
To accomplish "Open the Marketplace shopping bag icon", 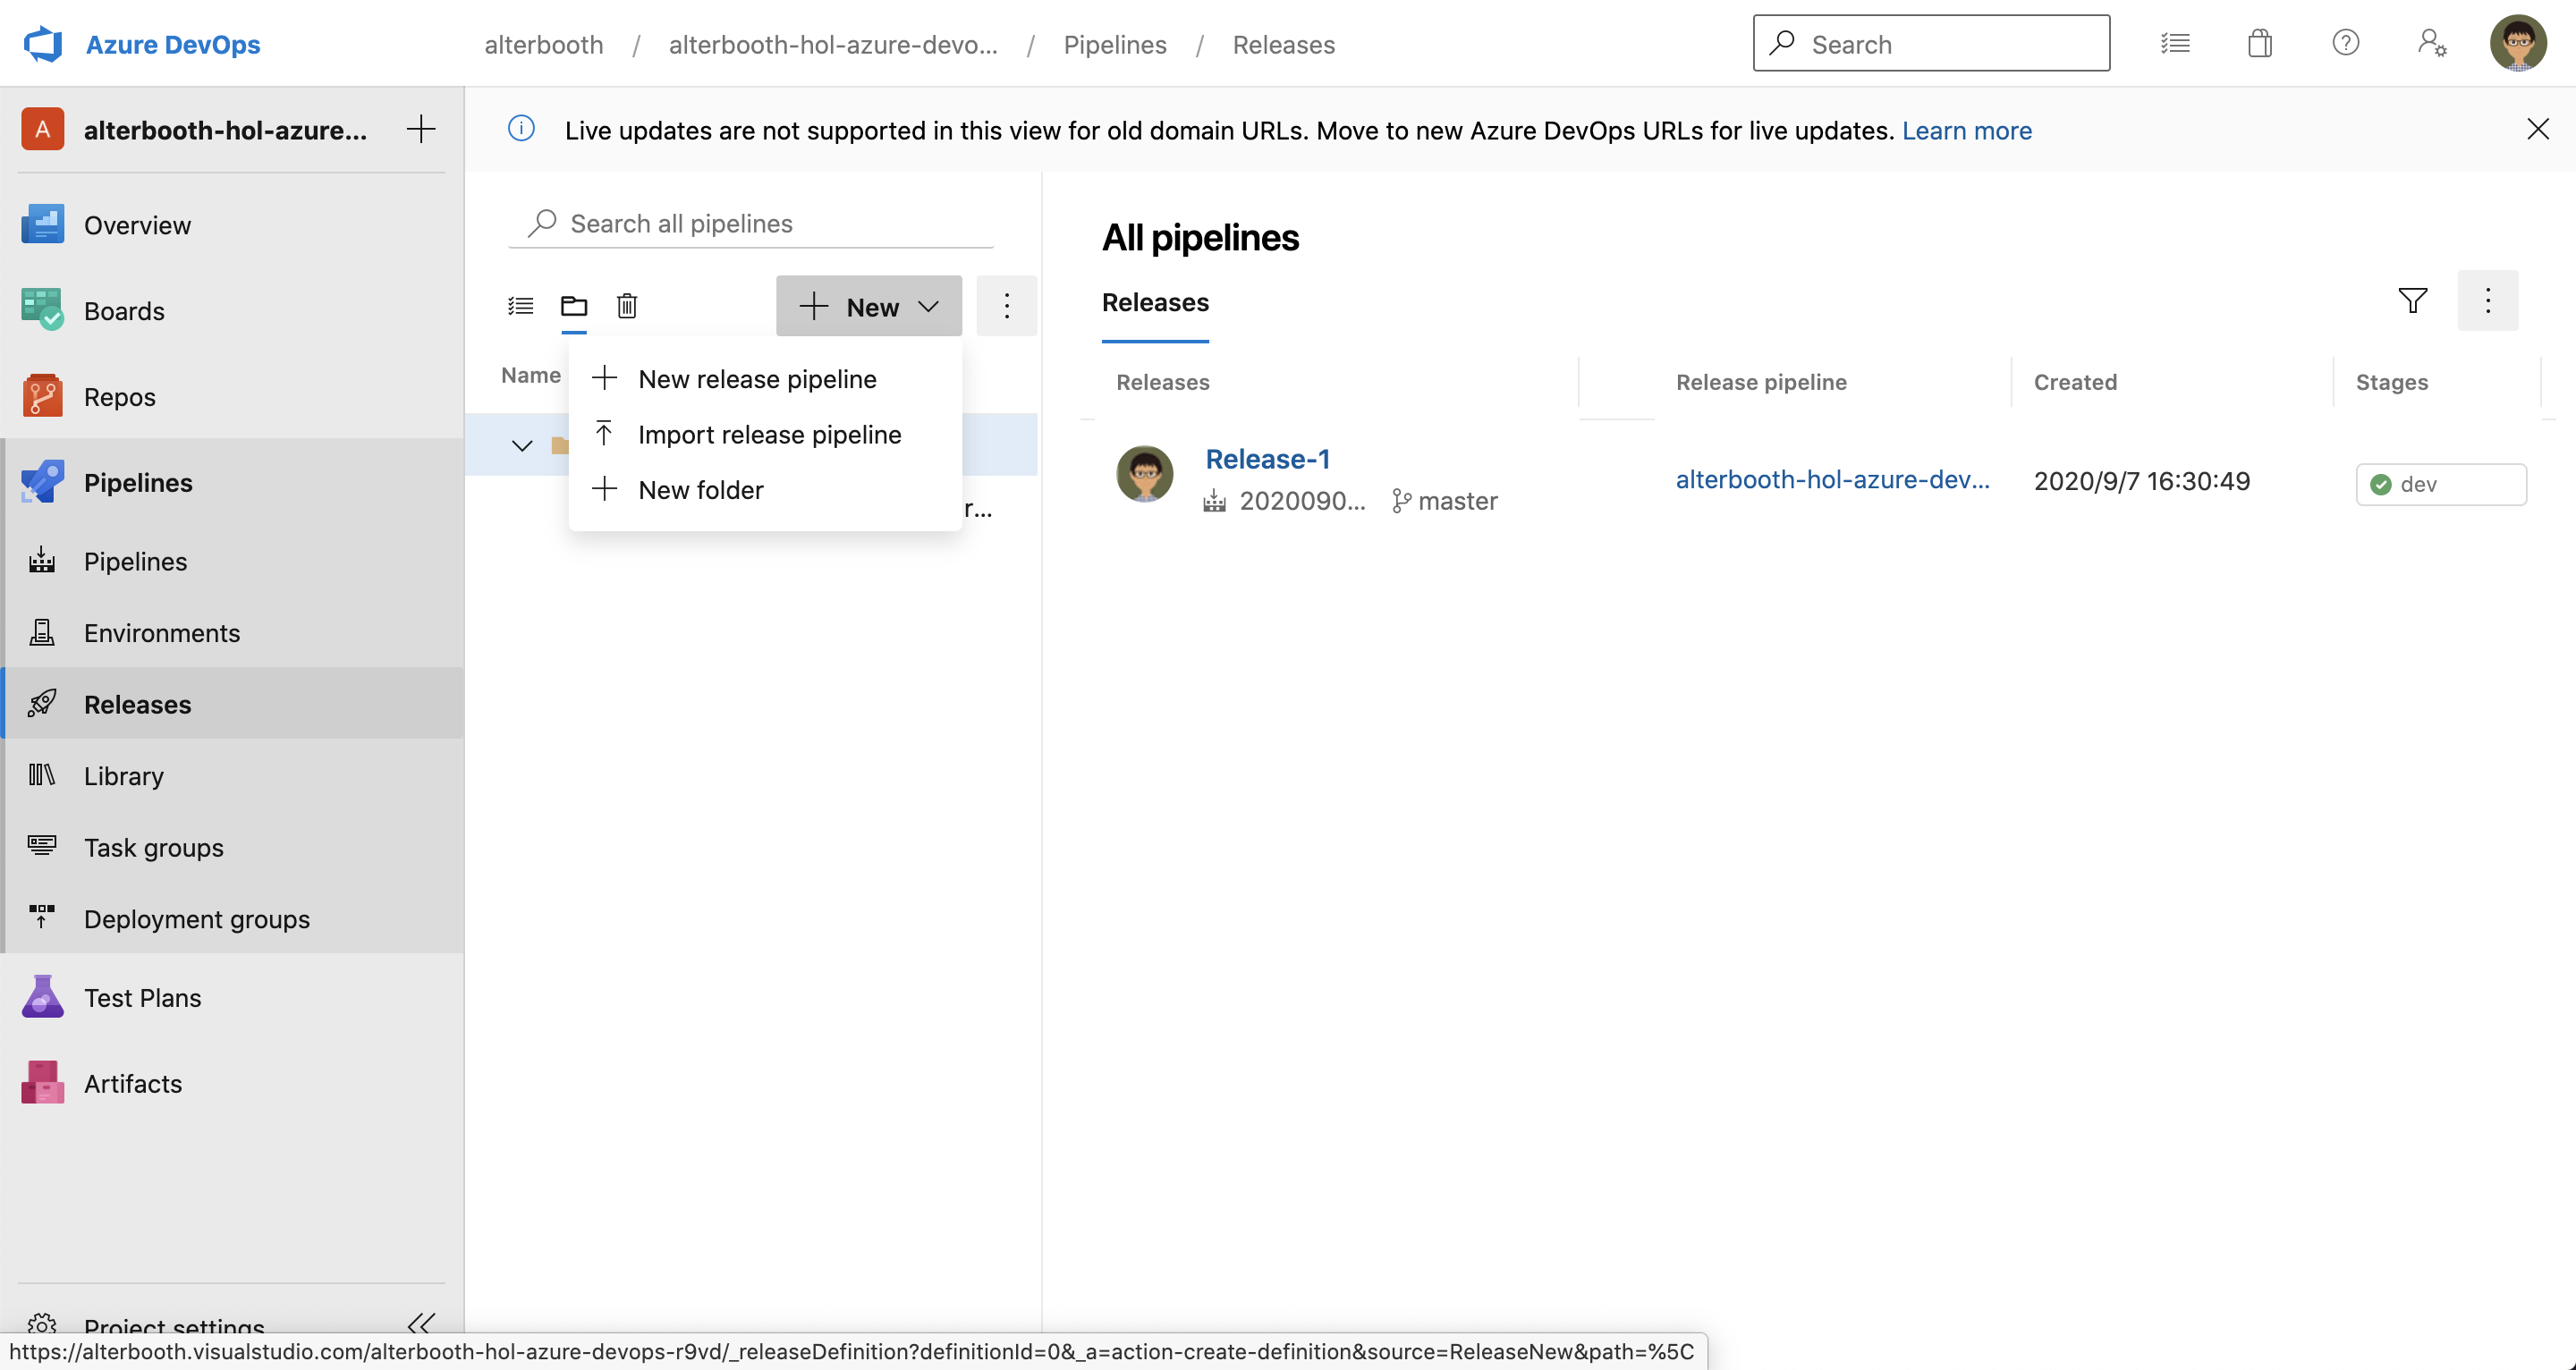I will [2259, 44].
